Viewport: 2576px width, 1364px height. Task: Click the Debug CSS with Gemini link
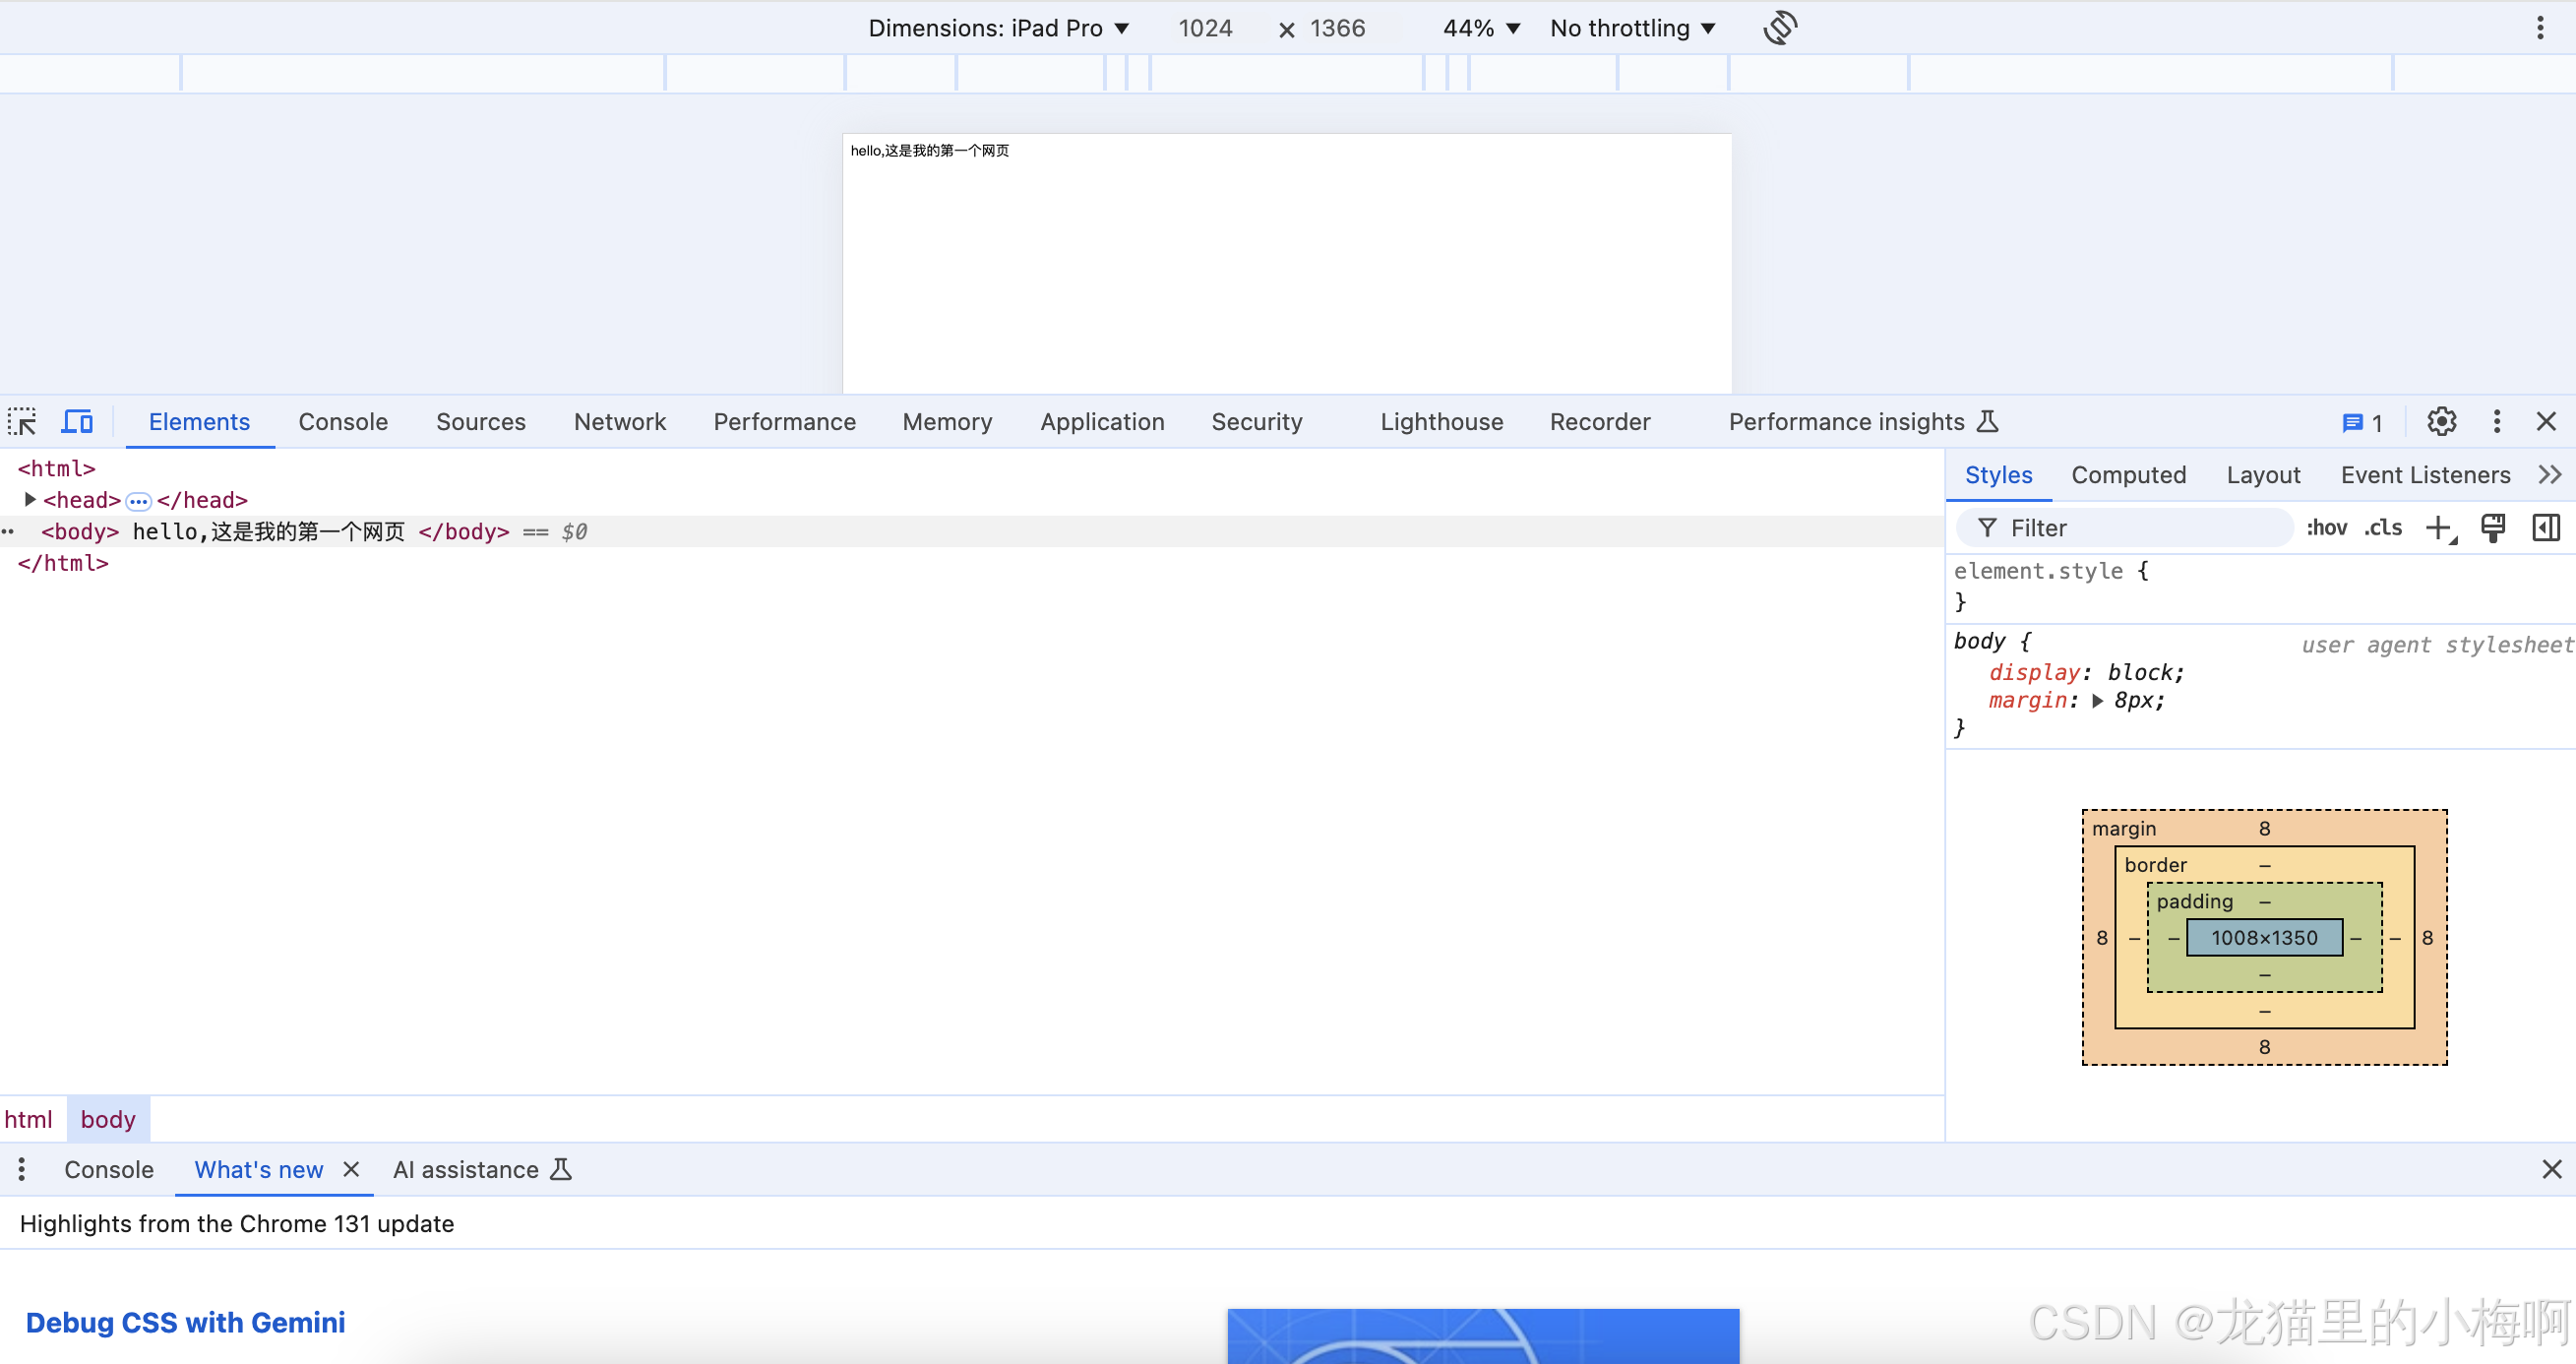185,1322
